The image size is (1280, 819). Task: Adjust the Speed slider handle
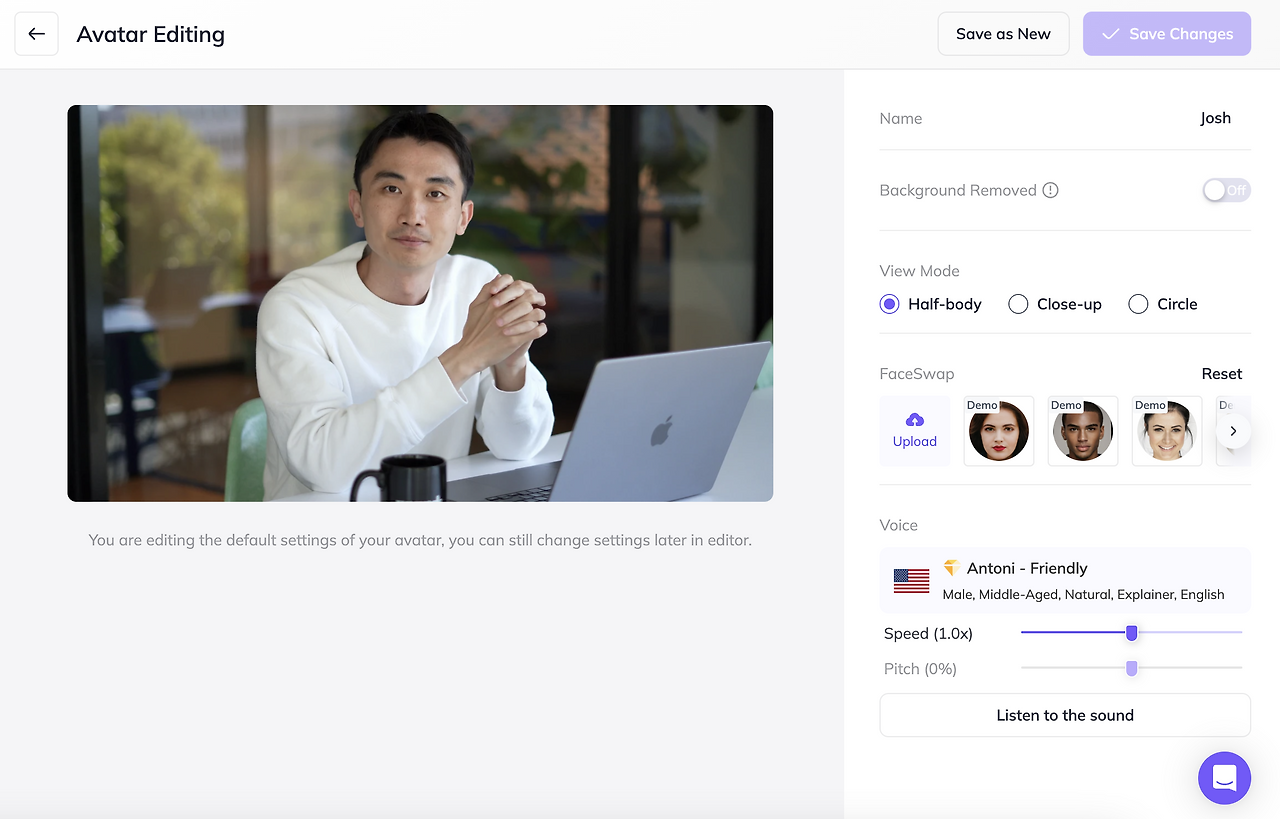(x=1132, y=632)
